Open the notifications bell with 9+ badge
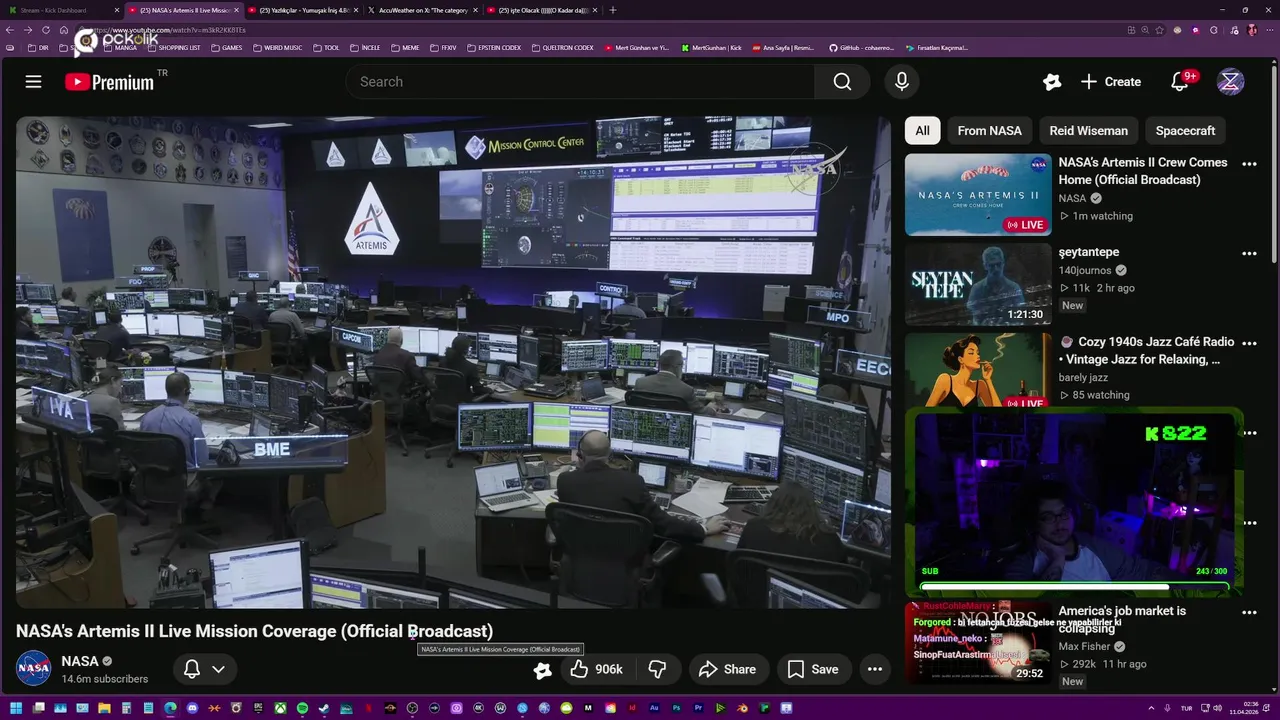 1180,82
